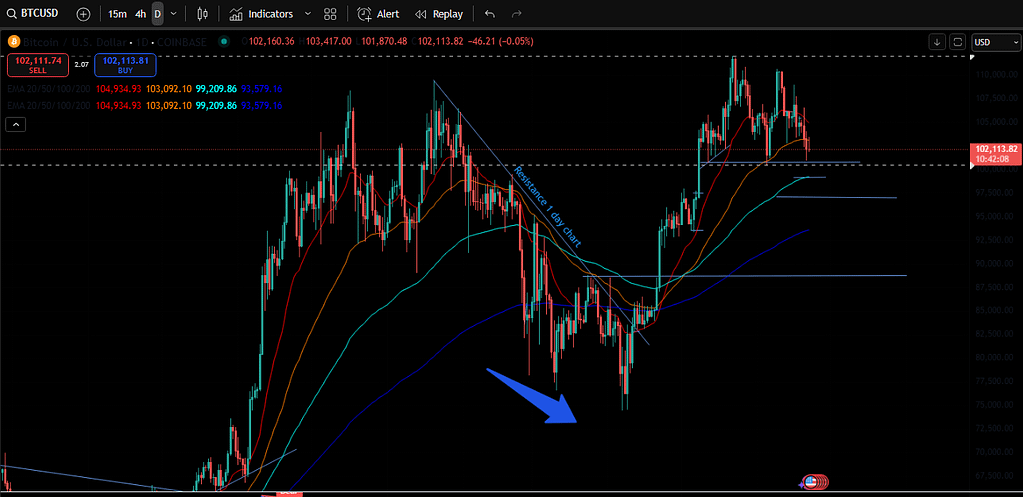
Task: Click the 75,000.00 price scale label
Action: 996,404
